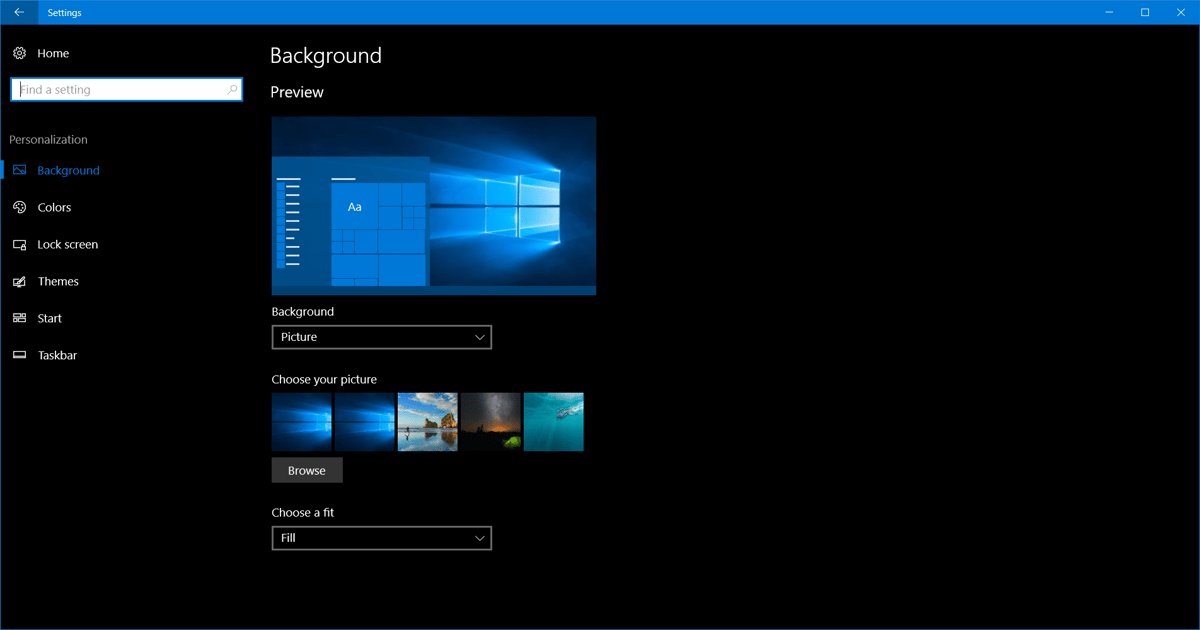Choose the underwater swimmer wallpaper thumbnail
1200x630 pixels.
coord(553,422)
